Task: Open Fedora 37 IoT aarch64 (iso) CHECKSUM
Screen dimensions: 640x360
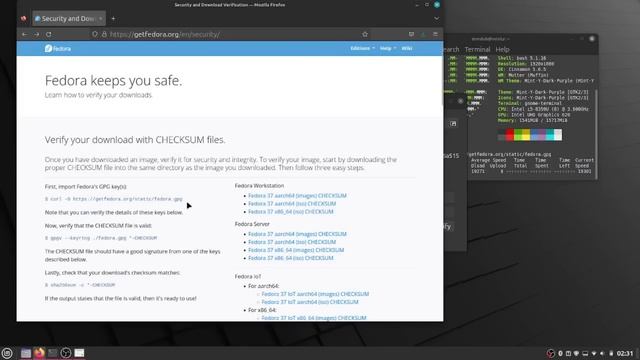Action: tap(310, 302)
